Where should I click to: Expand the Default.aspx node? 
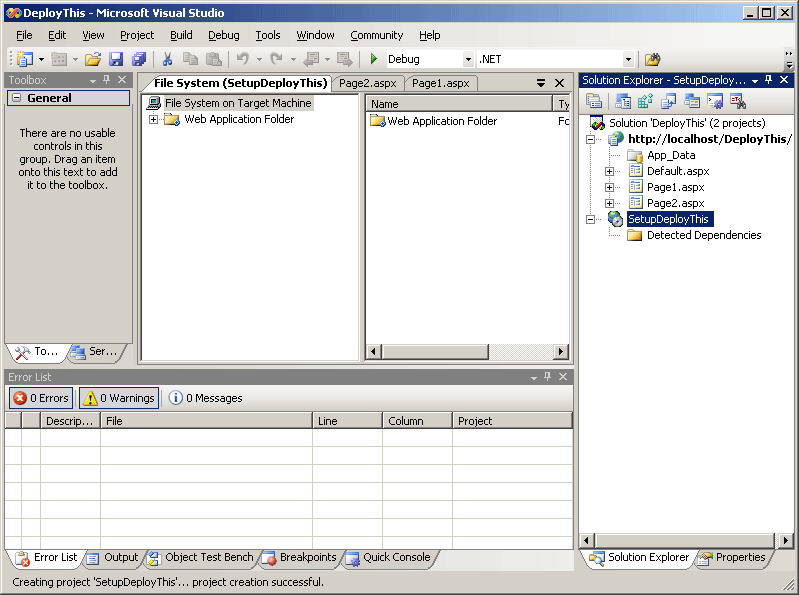point(609,171)
